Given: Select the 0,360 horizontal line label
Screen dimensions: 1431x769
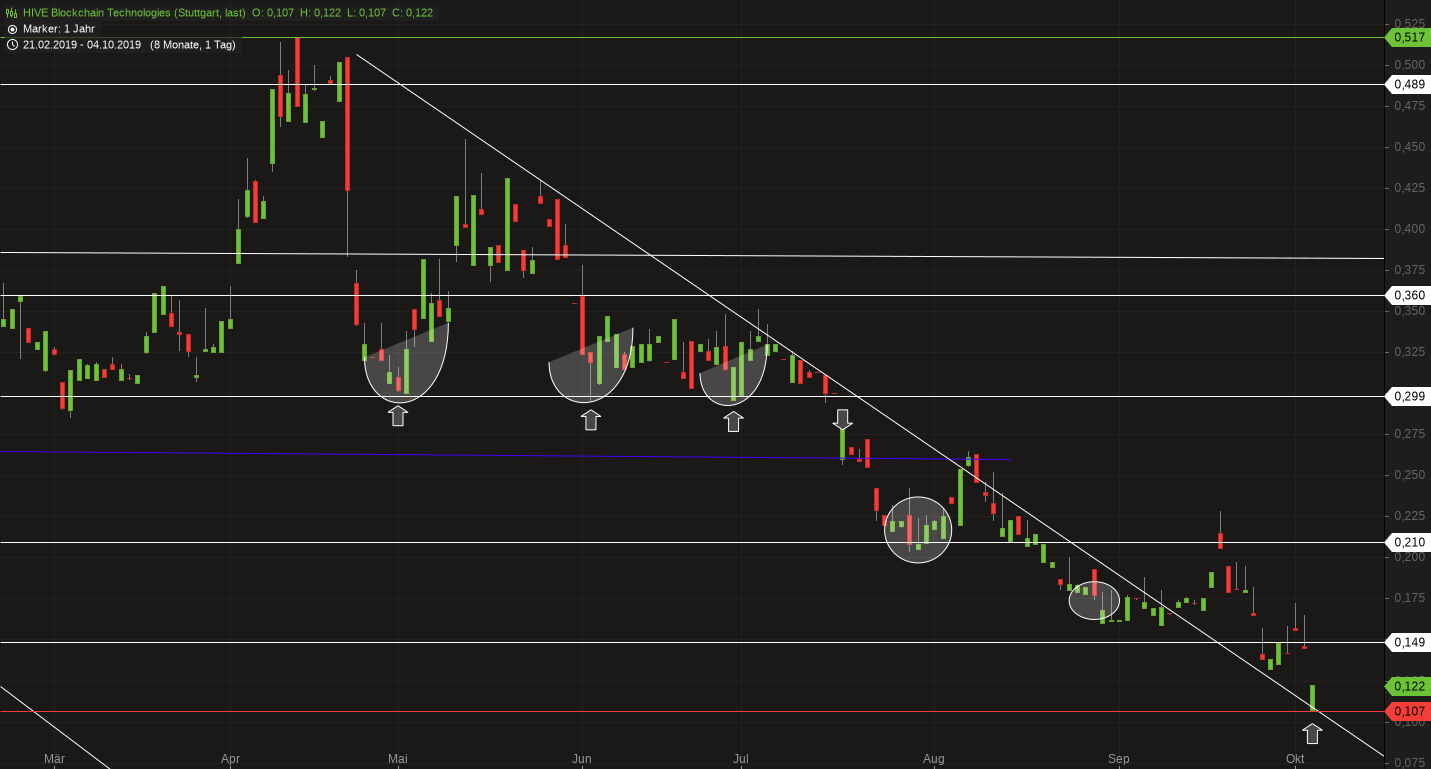Looking at the screenshot, I should 1408,295.
